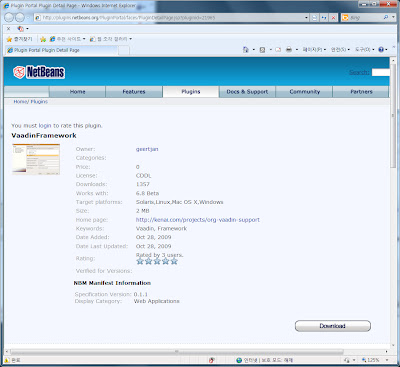Image resolution: width=400 pixels, height=367 pixels.
Task: Open the address bar history dropdown
Action: click(306, 18)
